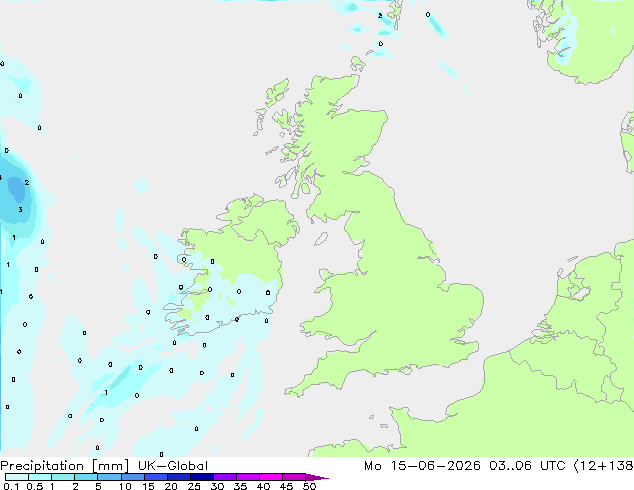The height and width of the screenshot is (490, 634).
Task: Select the 5–10 mm legend swatch
Action: tap(109, 477)
